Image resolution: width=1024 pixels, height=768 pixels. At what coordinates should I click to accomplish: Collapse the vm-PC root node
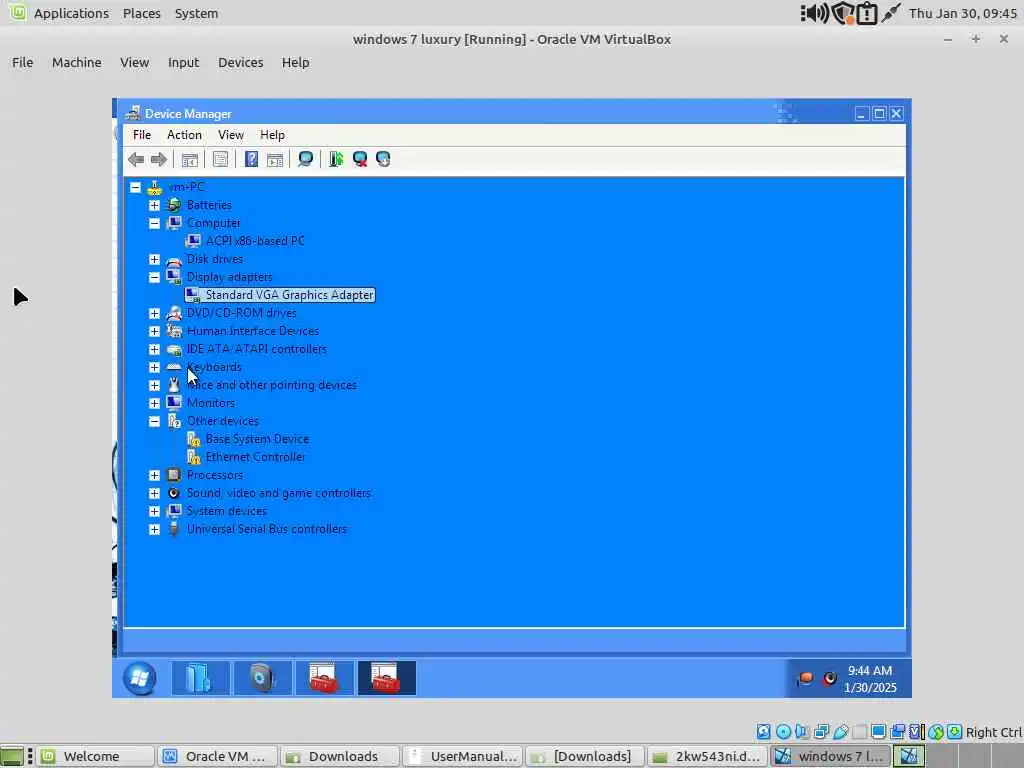[135, 187]
